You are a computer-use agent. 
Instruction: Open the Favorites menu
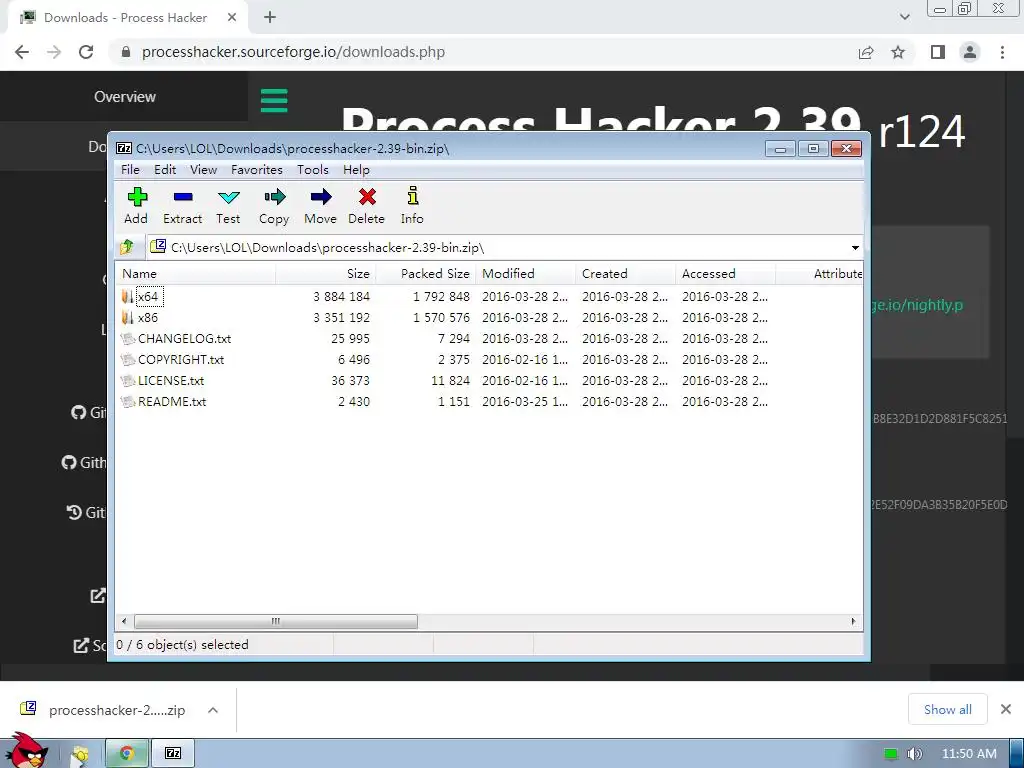[x=257, y=170]
